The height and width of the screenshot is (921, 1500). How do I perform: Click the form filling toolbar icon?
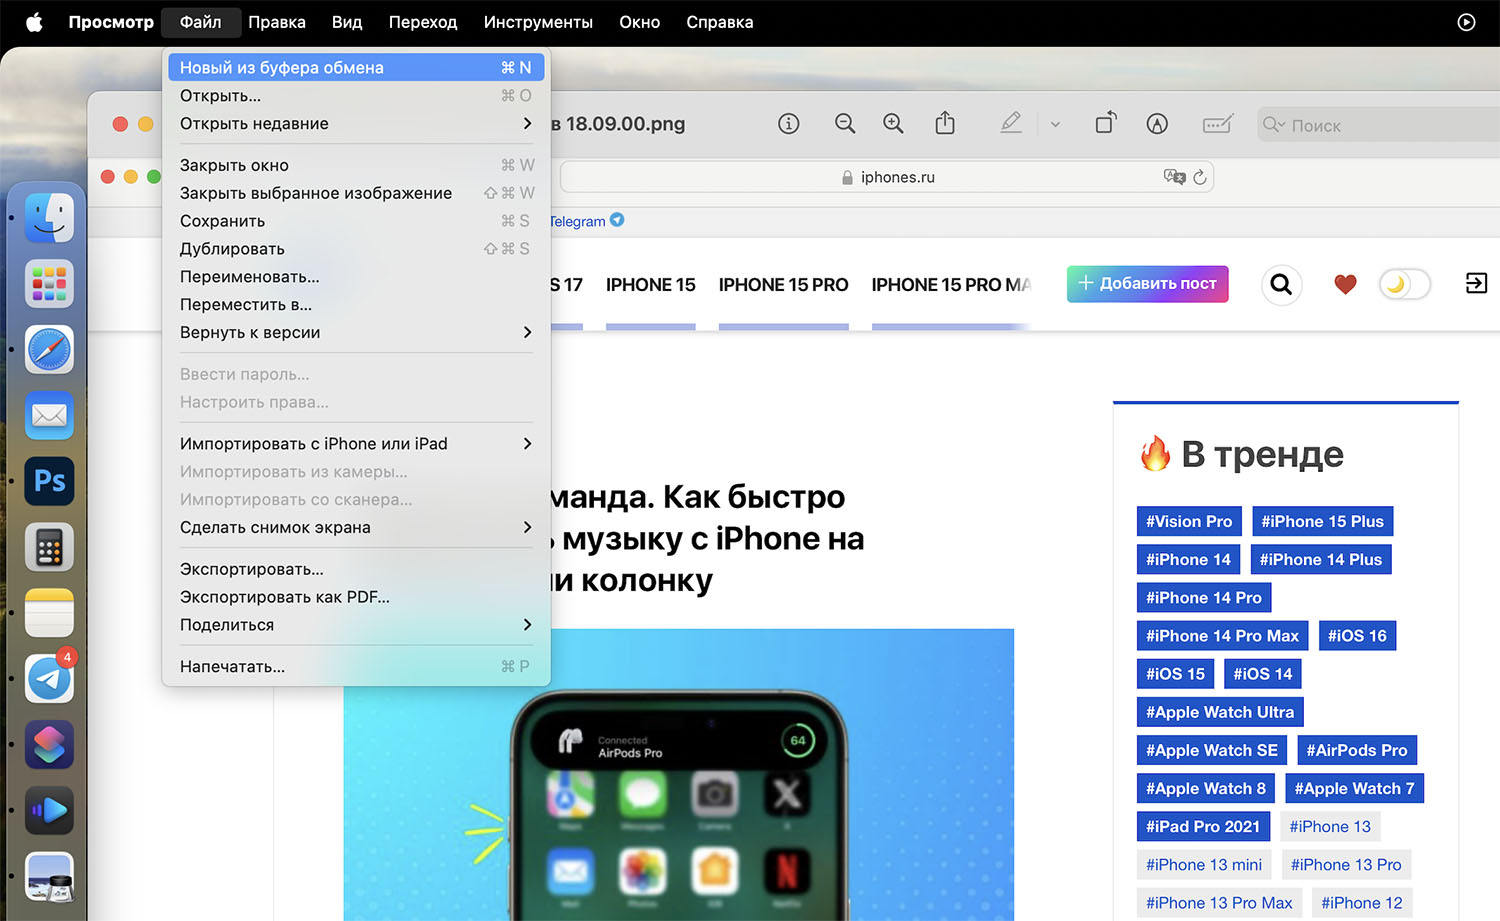coord(1217,124)
